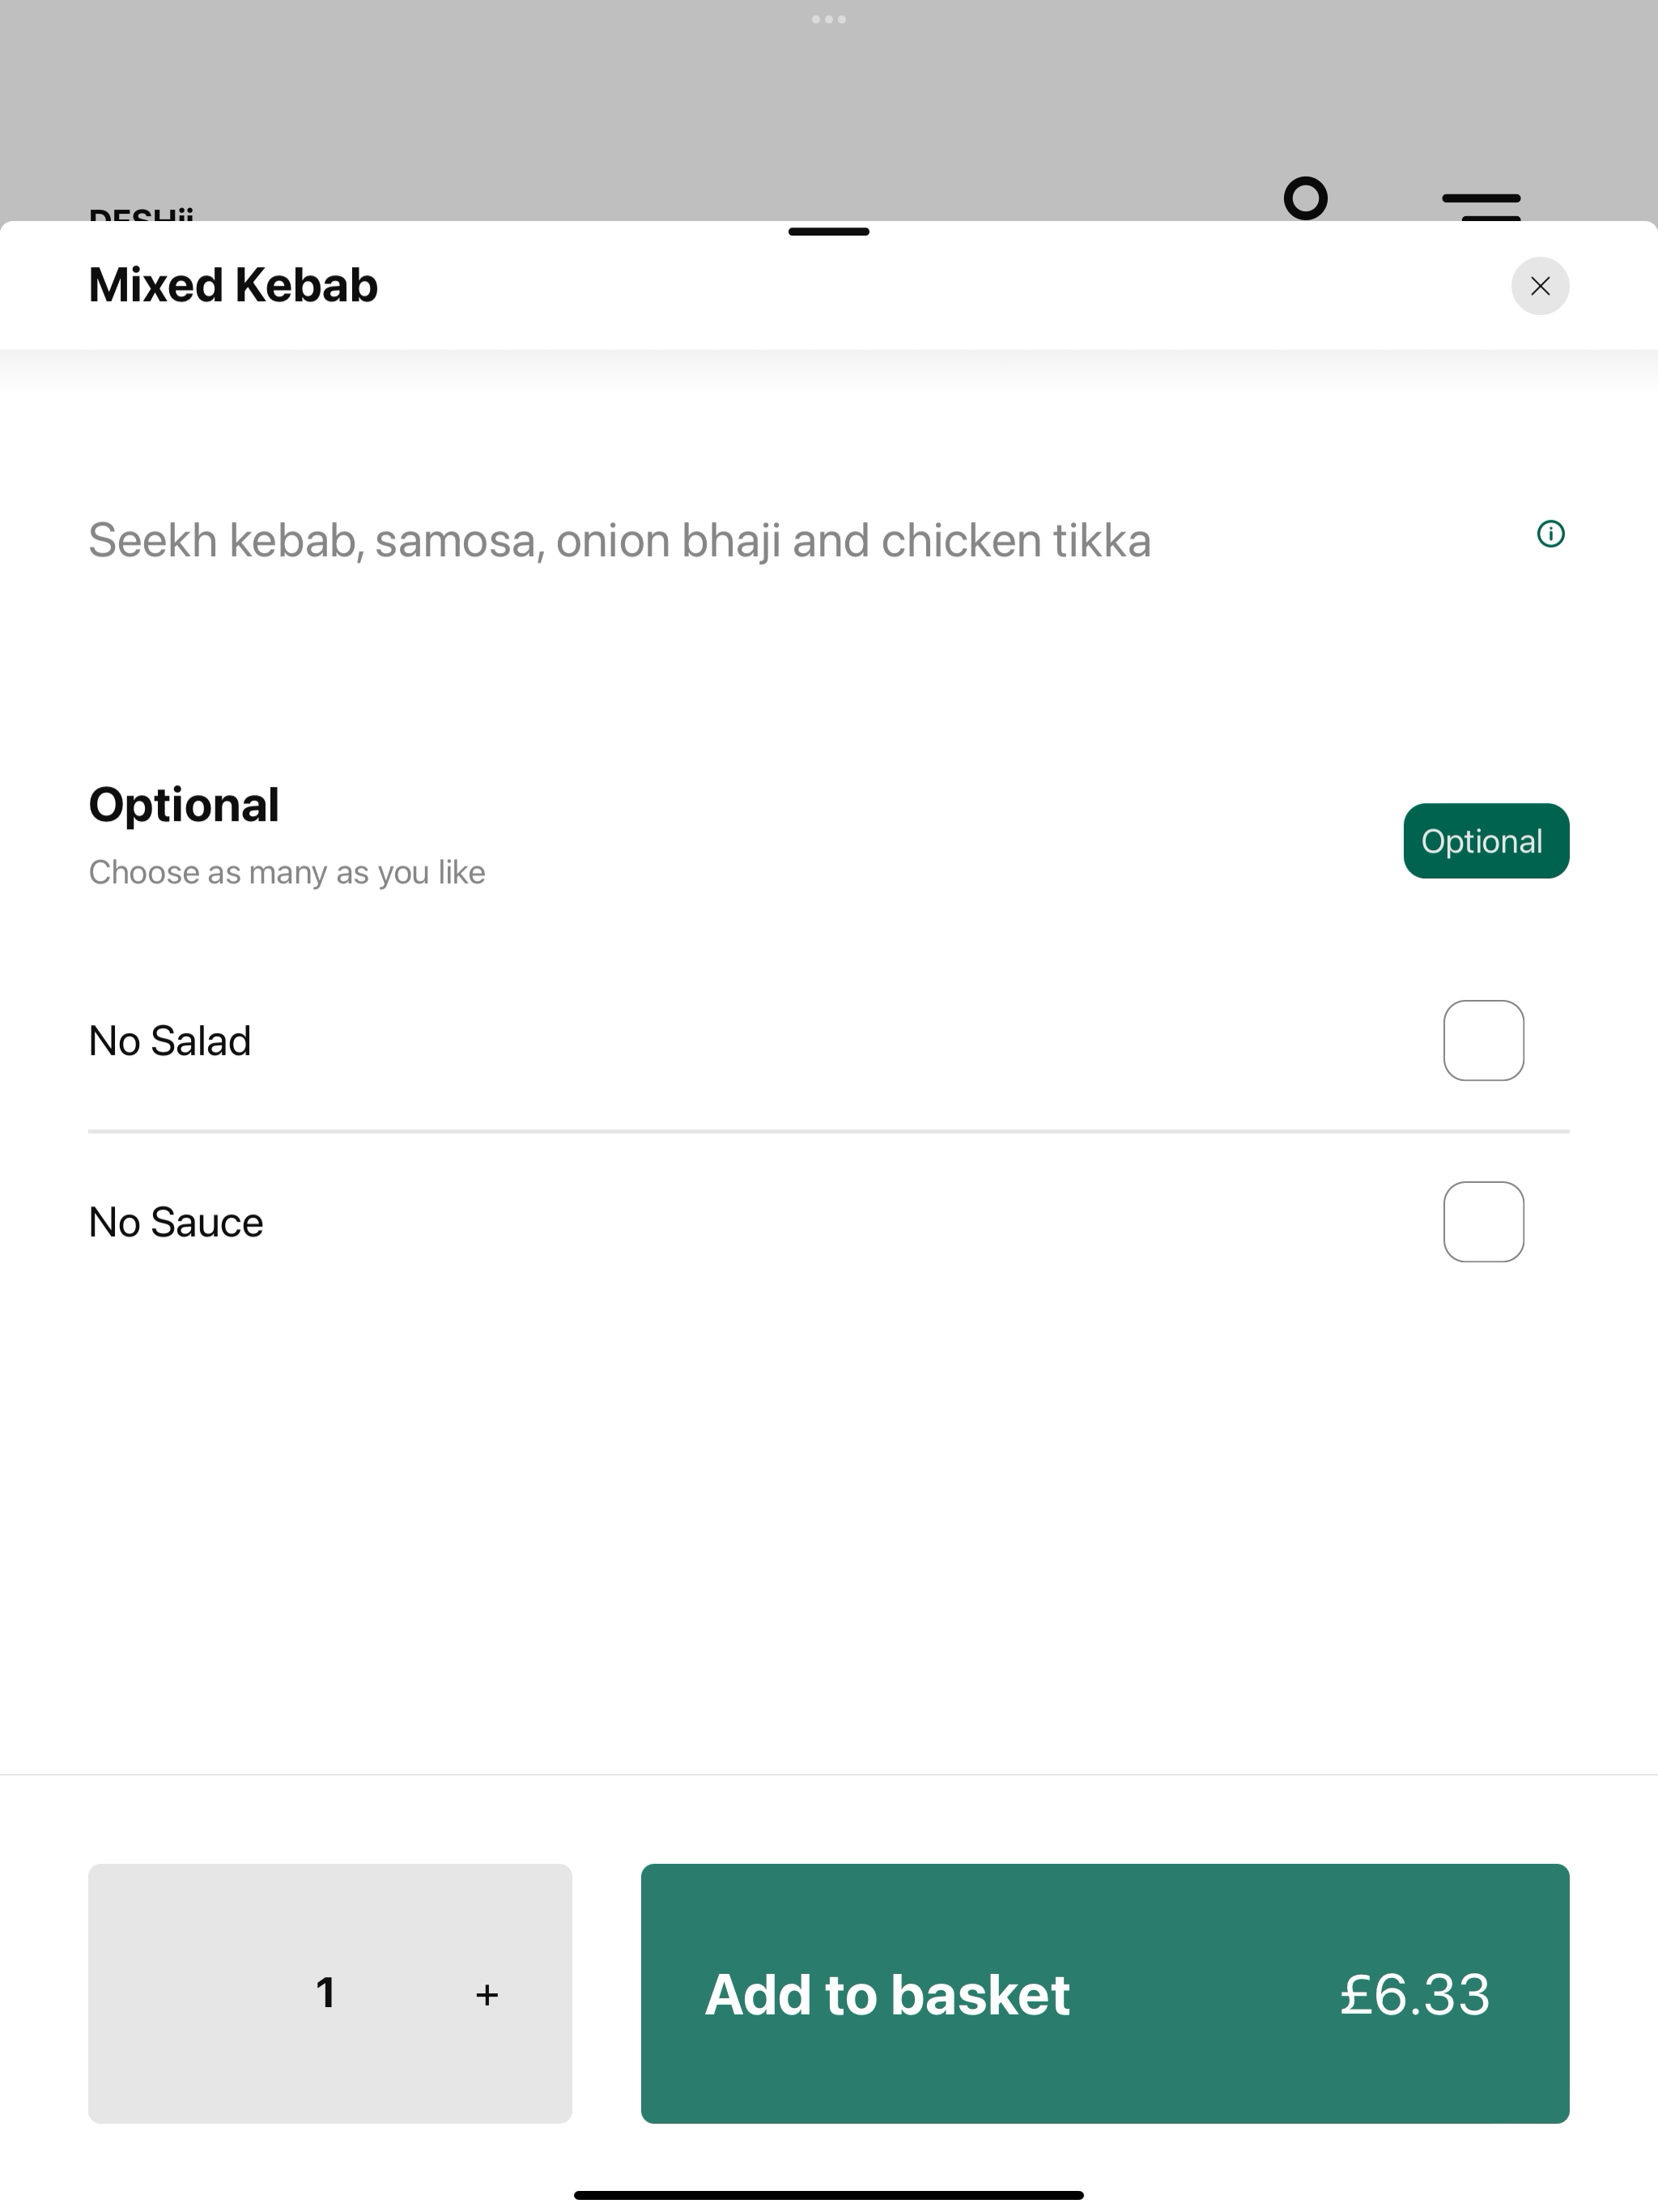The width and height of the screenshot is (1658, 2212).
Task: Tap the home indicator bar at bottom
Action: tap(829, 2195)
